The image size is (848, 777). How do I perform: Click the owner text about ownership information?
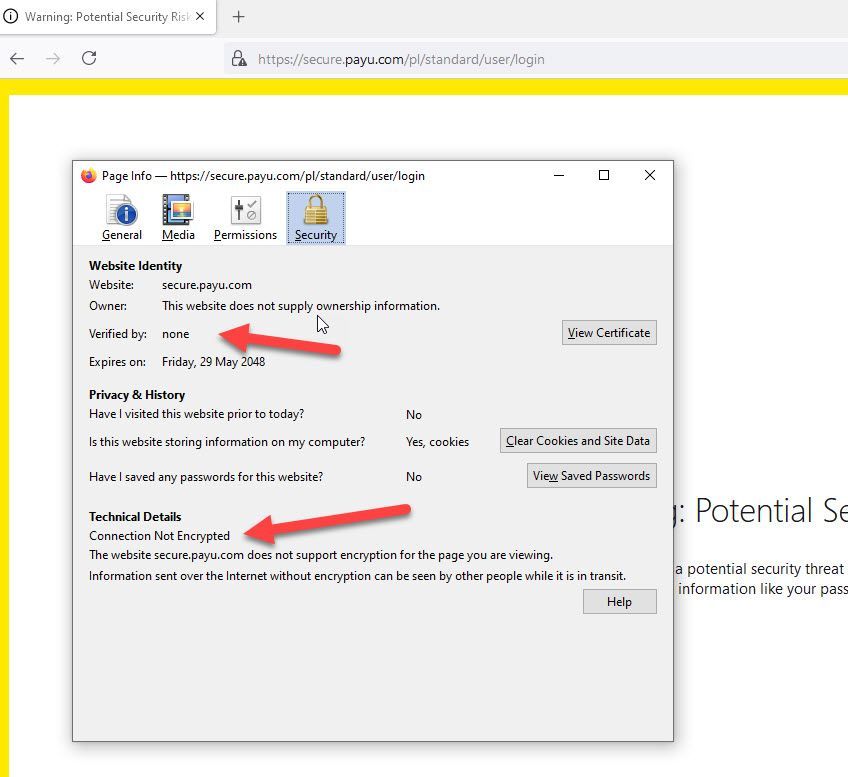(x=301, y=306)
